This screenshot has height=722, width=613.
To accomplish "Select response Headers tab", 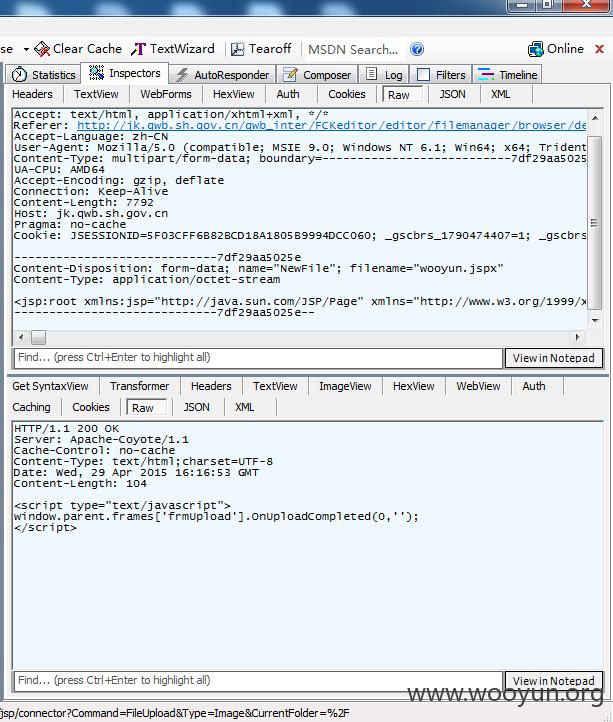I will [211, 386].
